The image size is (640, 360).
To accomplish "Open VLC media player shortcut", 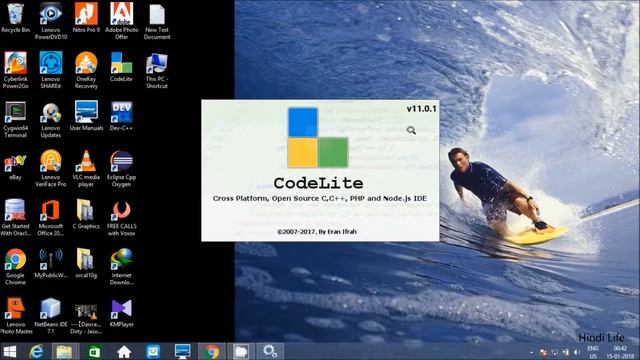I will point(86,168).
